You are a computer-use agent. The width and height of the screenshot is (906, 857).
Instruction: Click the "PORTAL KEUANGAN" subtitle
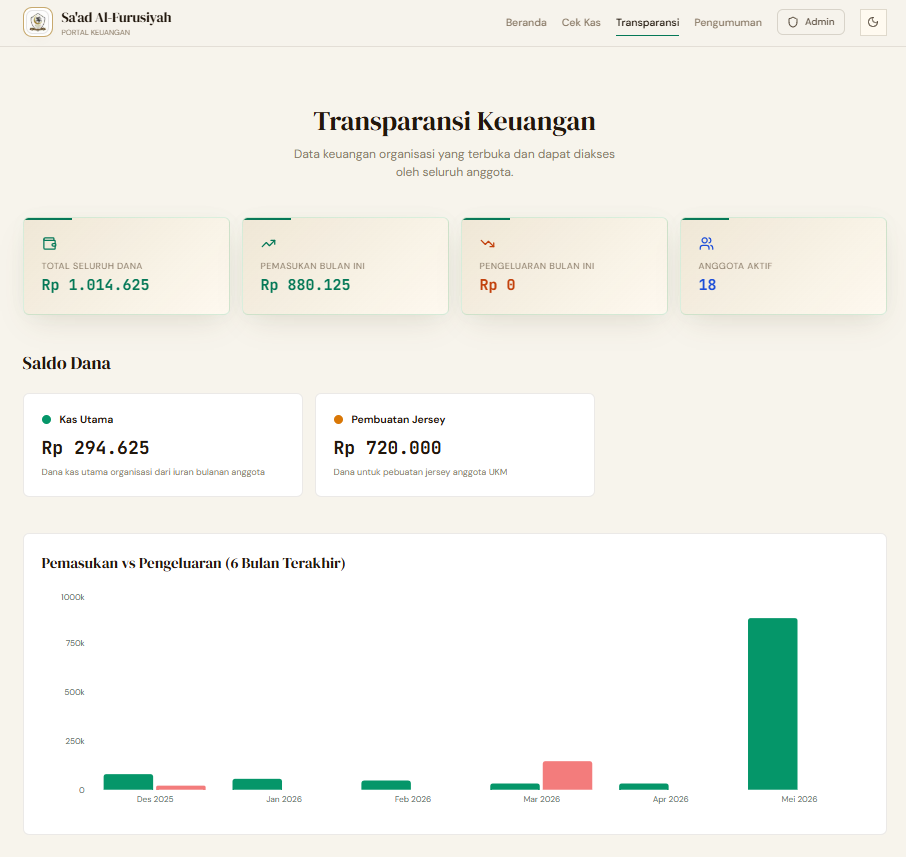[96, 32]
